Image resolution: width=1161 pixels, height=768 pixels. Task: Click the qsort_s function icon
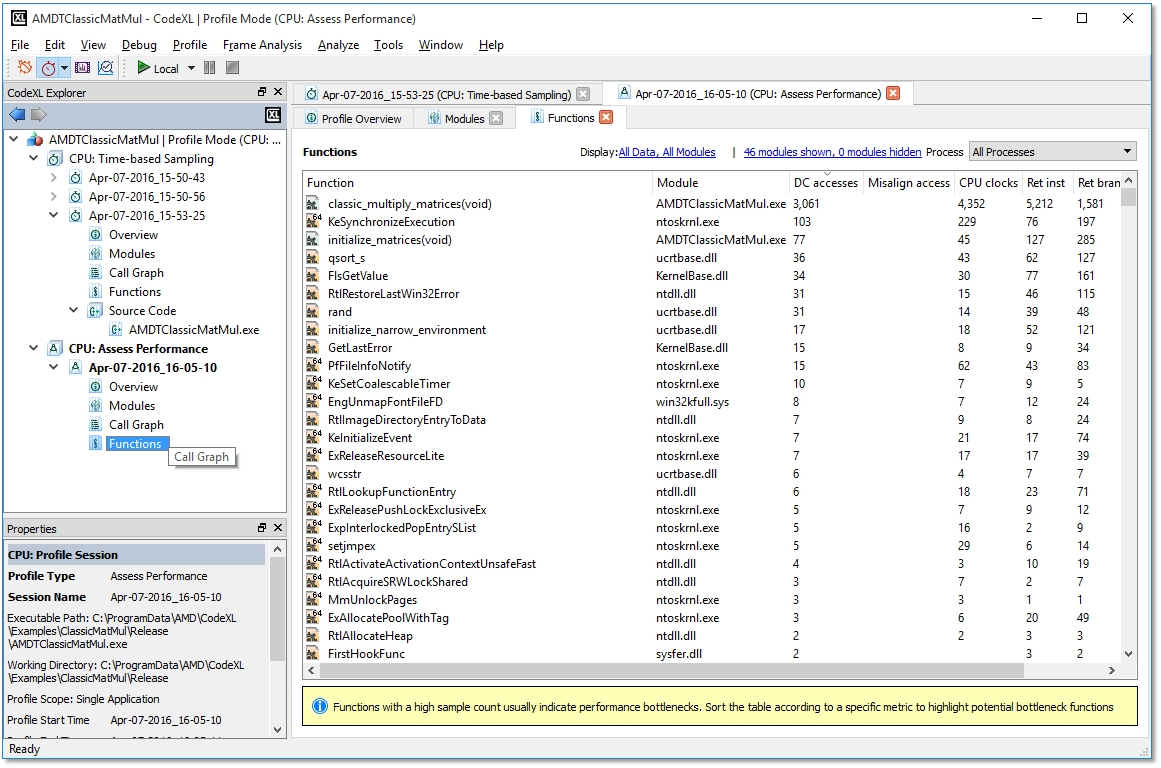coord(313,258)
